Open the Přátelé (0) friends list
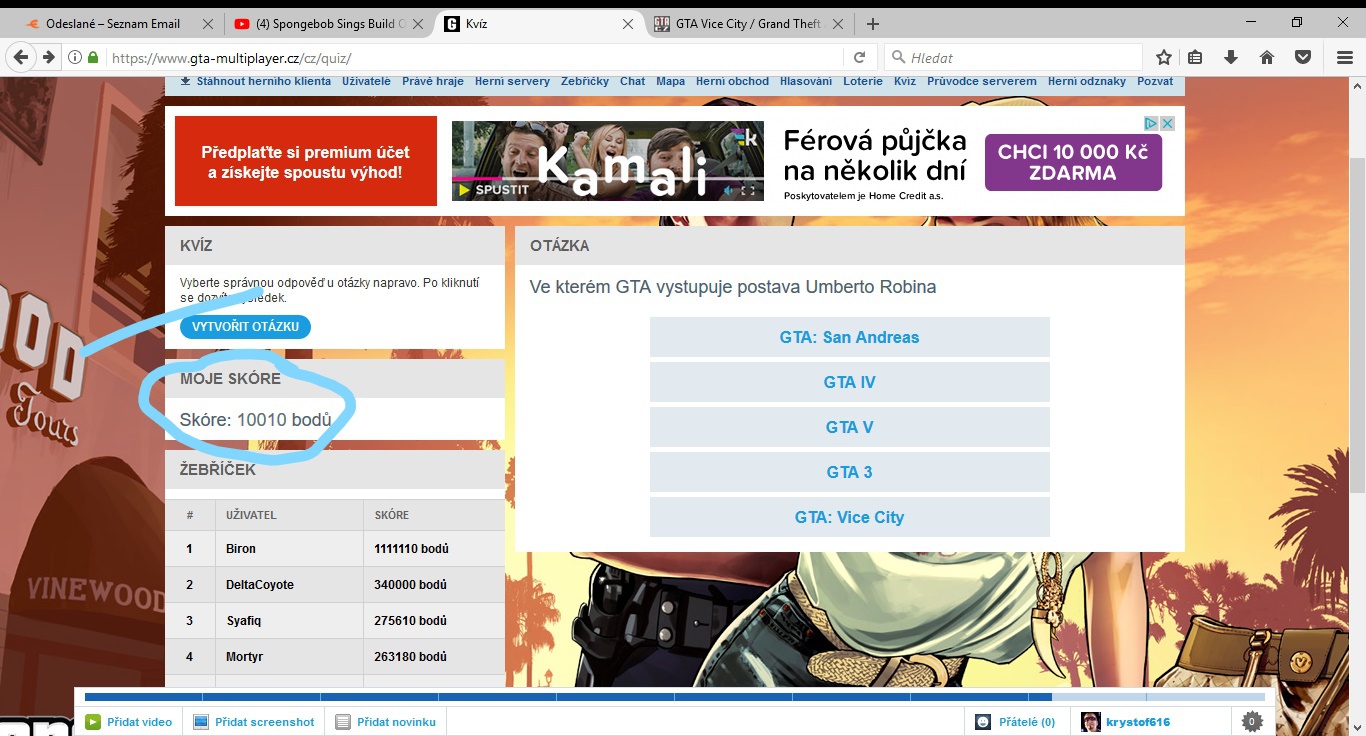Image resolution: width=1366 pixels, height=736 pixels. tap(1016, 722)
